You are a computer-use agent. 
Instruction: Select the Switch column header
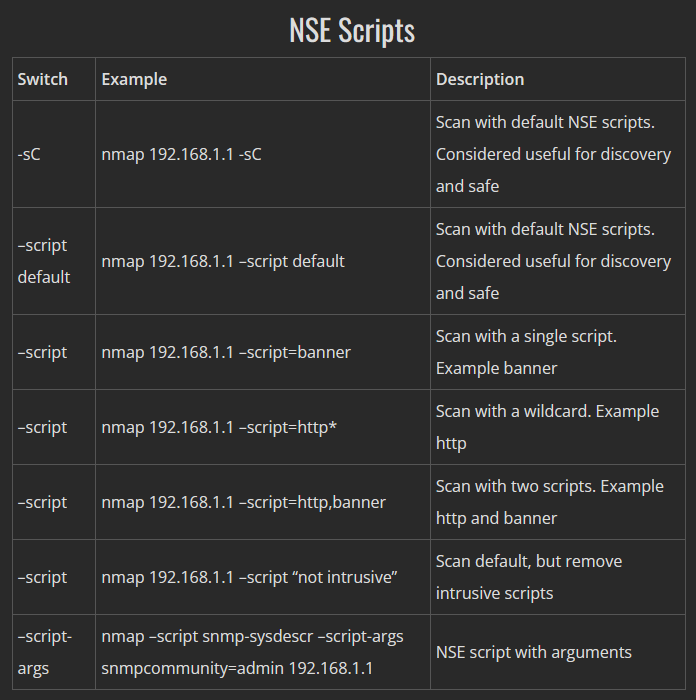(x=42, y=79)
